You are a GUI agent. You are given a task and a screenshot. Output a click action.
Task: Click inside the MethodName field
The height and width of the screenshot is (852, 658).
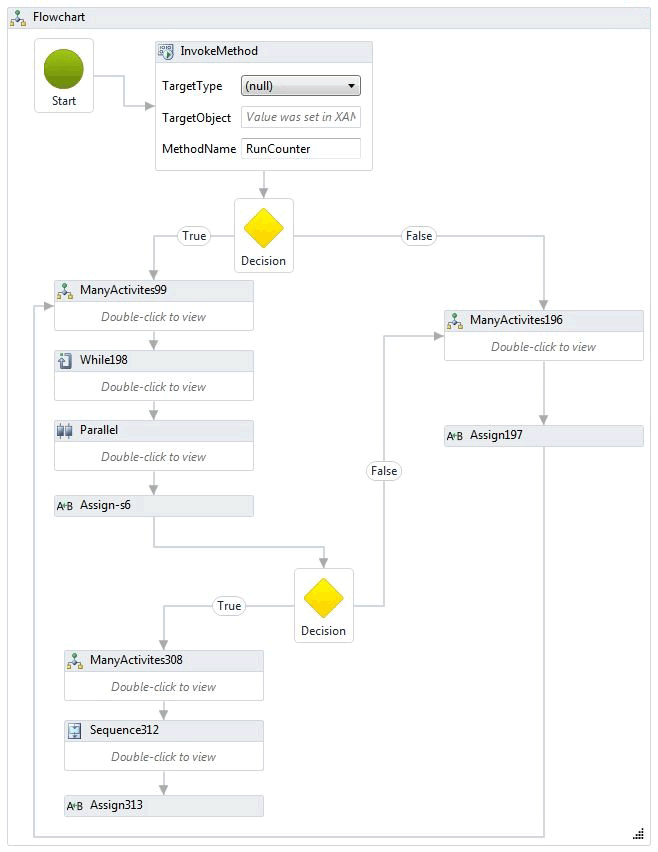[x=301, y=149]
